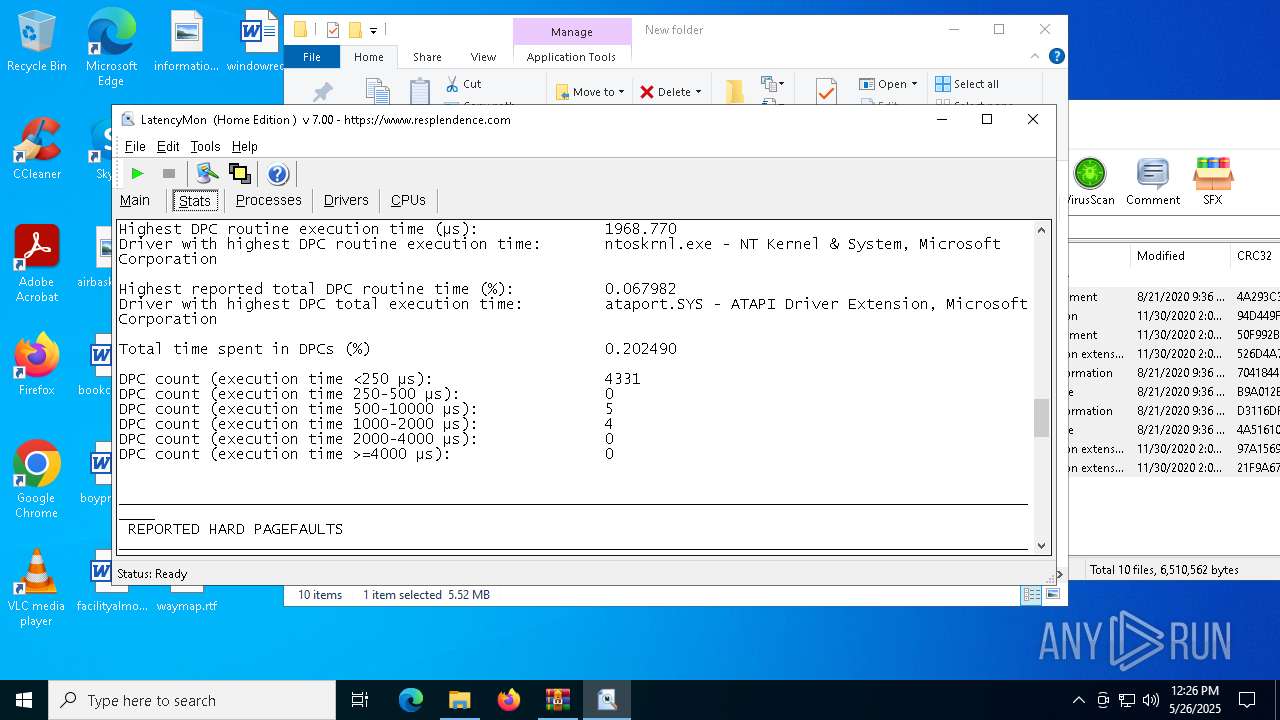Viewport: 1280px width, 720px height.
Task: Open the volume icon in system tray
Action: tap(1151, 700)
